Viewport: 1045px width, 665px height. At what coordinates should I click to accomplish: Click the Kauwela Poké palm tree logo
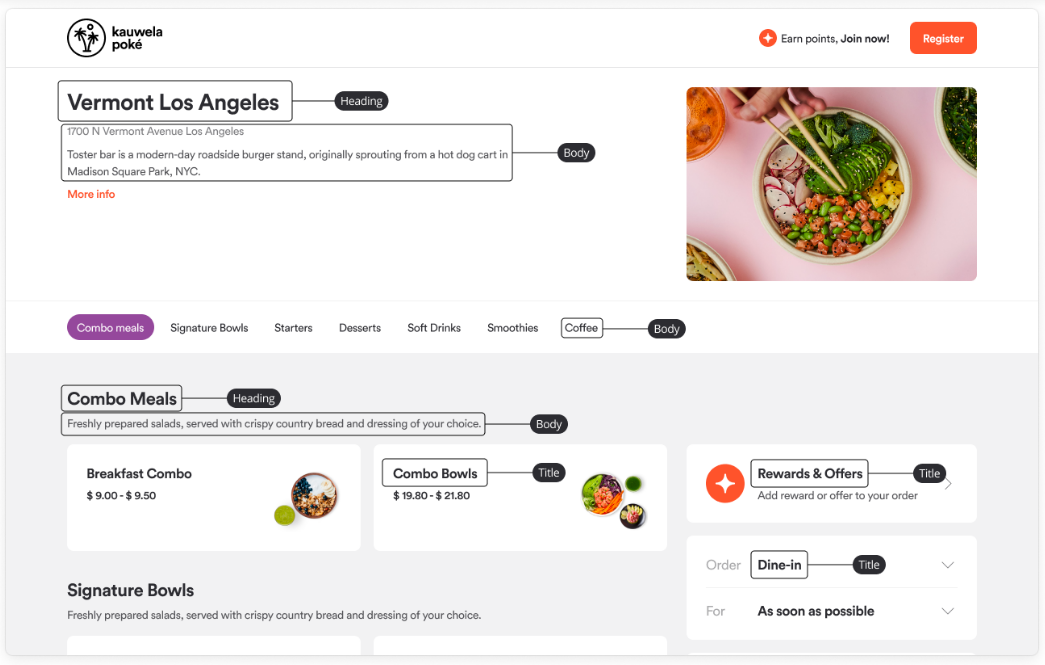tap(87, 38)
